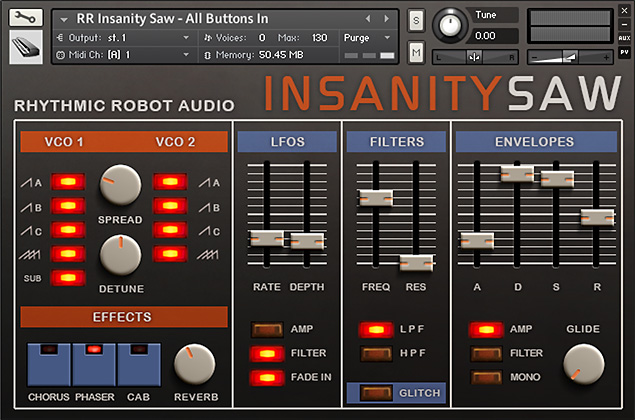This screenshot has width=635, height=420.
Task: Toggle VCO 1 multi-saw button
Action: pos(68,254)
